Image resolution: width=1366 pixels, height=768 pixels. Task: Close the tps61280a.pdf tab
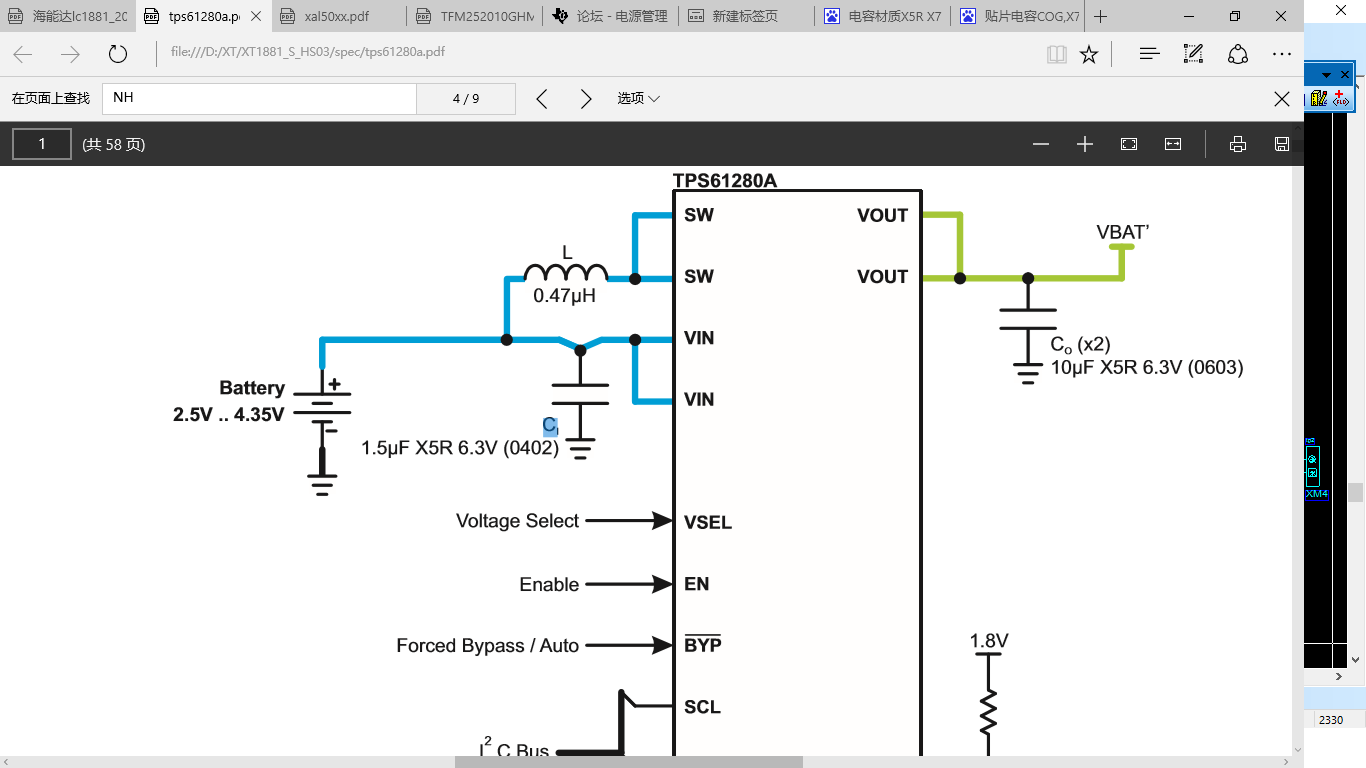257,16
